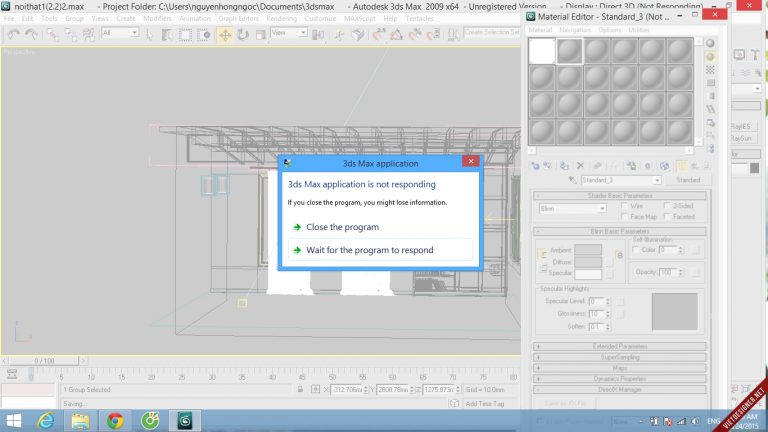Enable the Face Map checkbox

click(x=624, y=216)
